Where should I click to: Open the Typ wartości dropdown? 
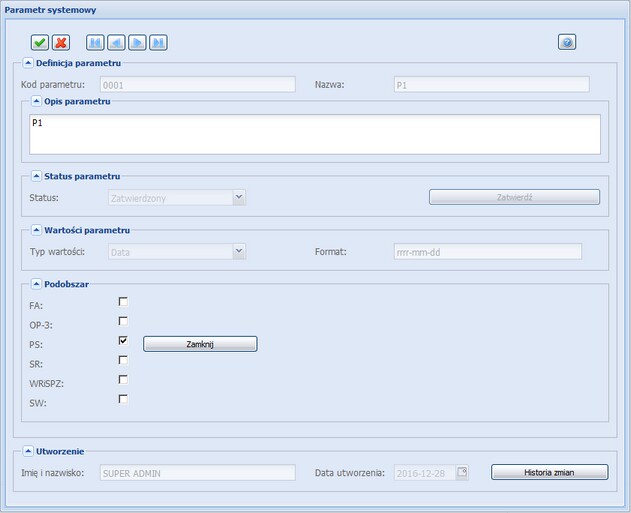pyautogui.click(x=239, y=252)
